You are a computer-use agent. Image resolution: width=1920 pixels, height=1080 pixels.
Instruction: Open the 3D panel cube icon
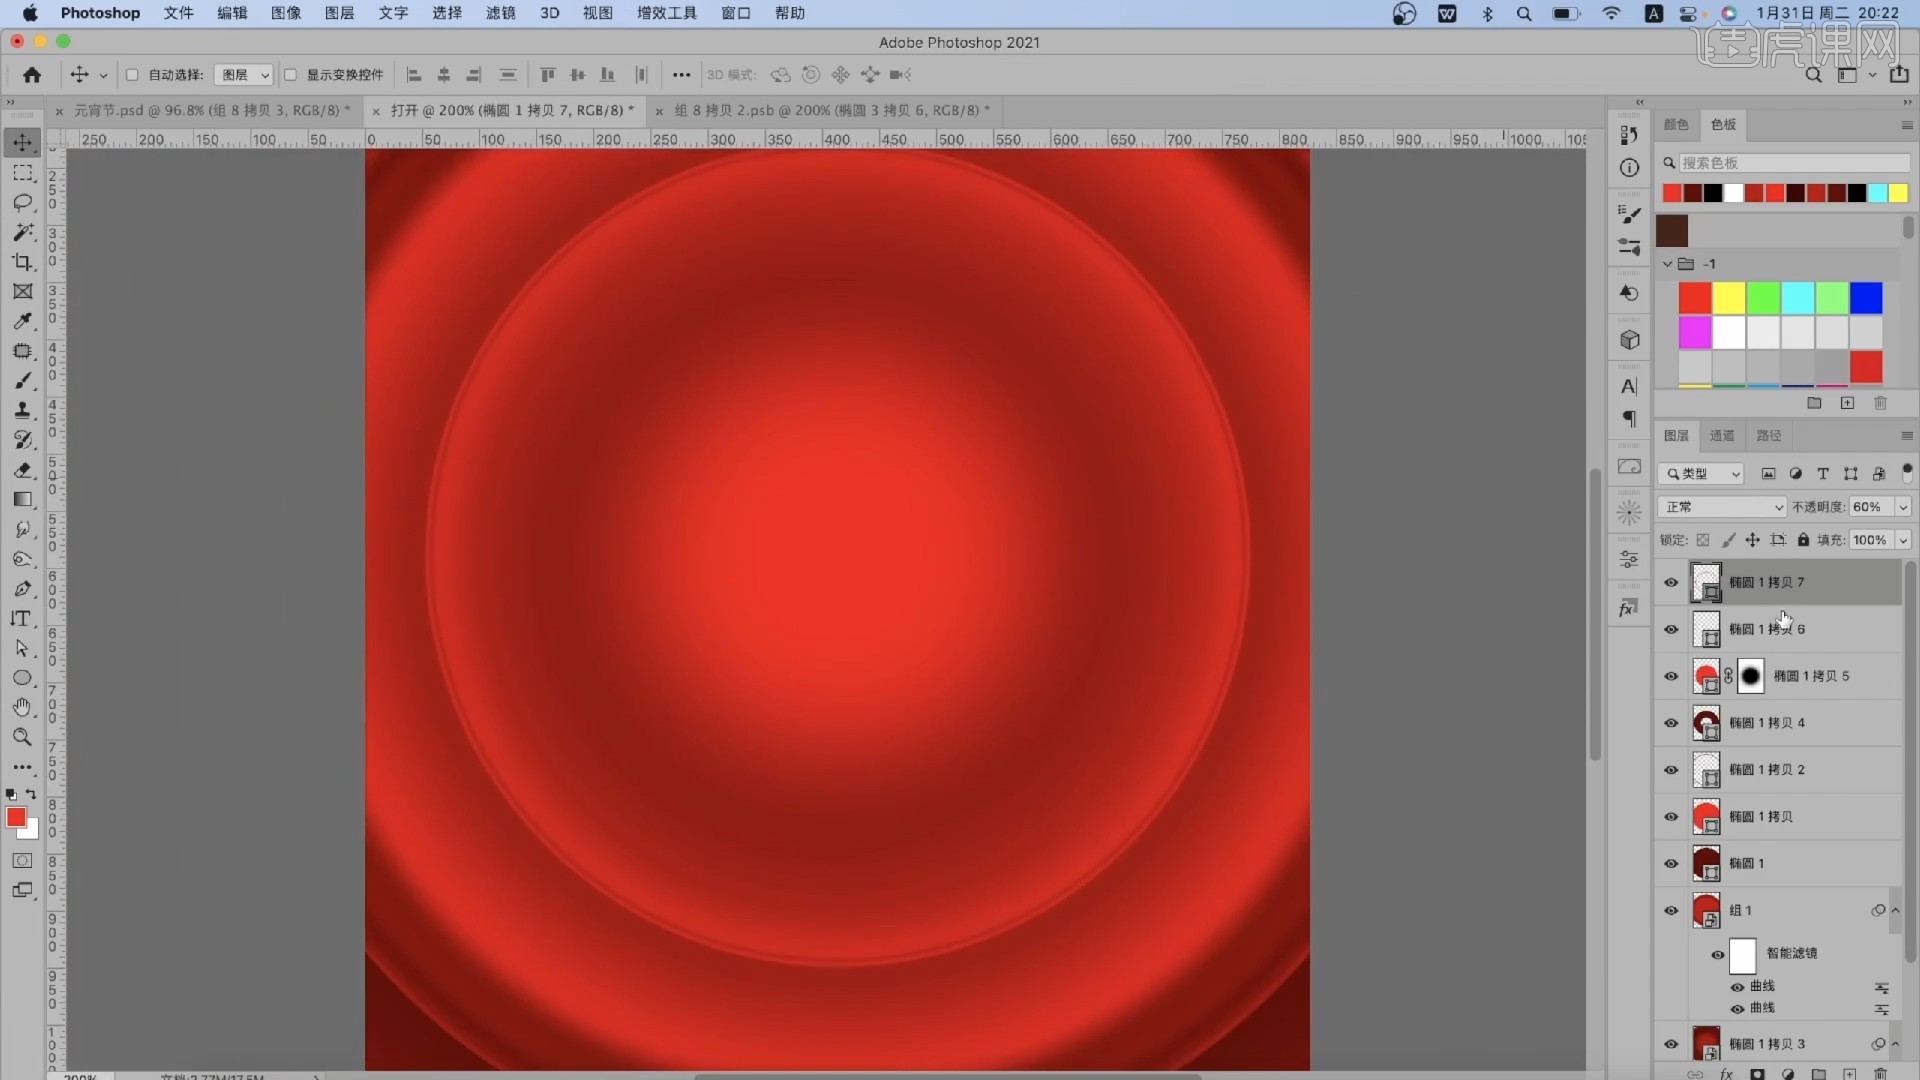pos(1629,340)
